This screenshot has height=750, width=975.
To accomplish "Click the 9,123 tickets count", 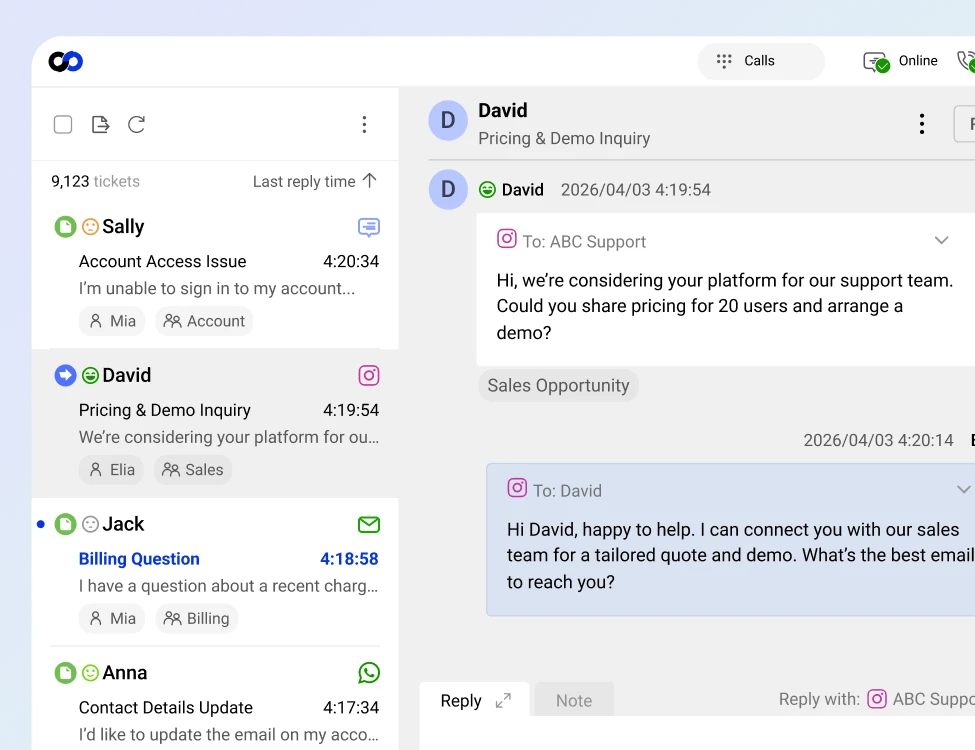I will pyautogui.click(x=96, y=181).
